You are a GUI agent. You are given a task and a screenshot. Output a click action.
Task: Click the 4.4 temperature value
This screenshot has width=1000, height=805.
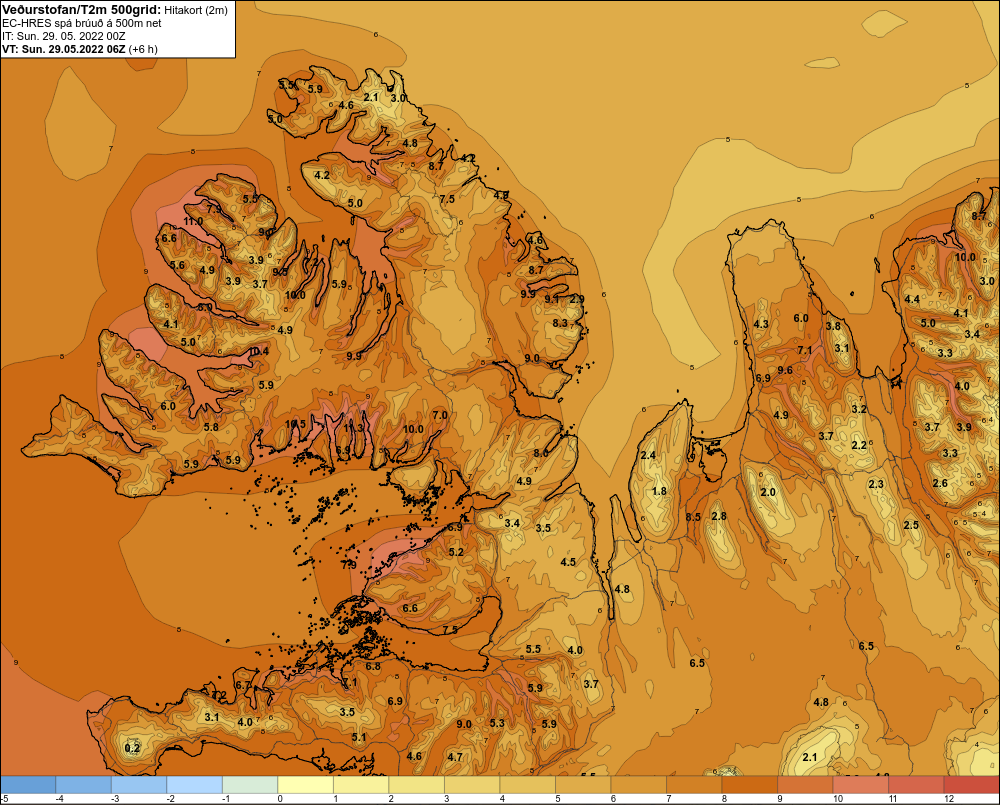(x=912, y=299)
